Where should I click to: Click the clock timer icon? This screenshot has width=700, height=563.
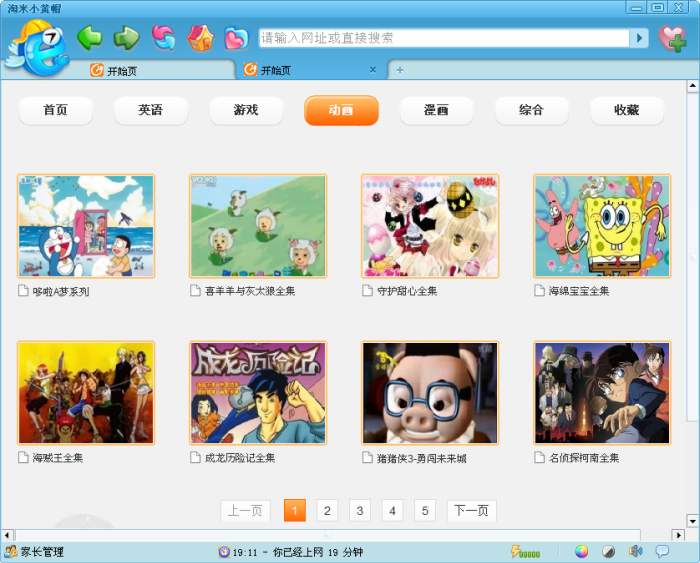pyautogui.click(x=224, y=552)
